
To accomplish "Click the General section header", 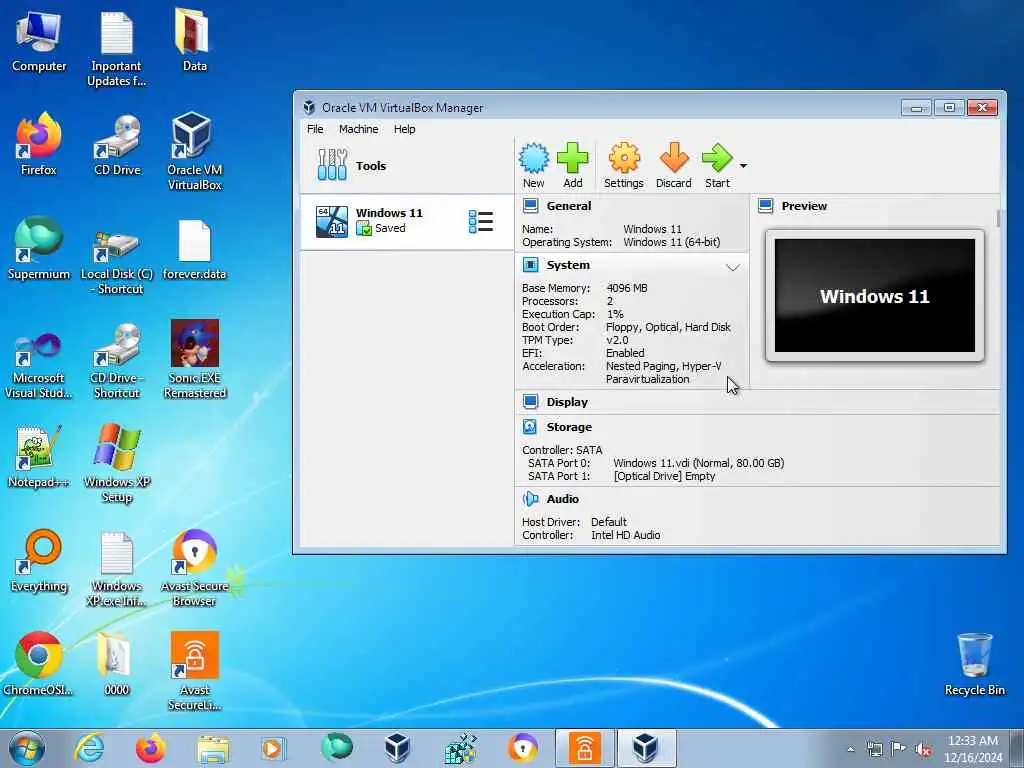I will pyautogui.click(x=568, y=206).
